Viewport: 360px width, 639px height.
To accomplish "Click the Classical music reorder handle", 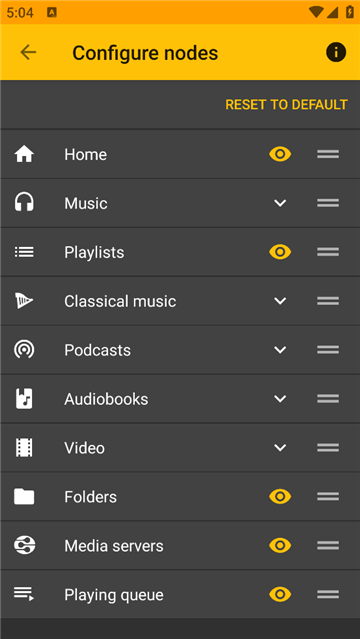I will pos(328,301).
